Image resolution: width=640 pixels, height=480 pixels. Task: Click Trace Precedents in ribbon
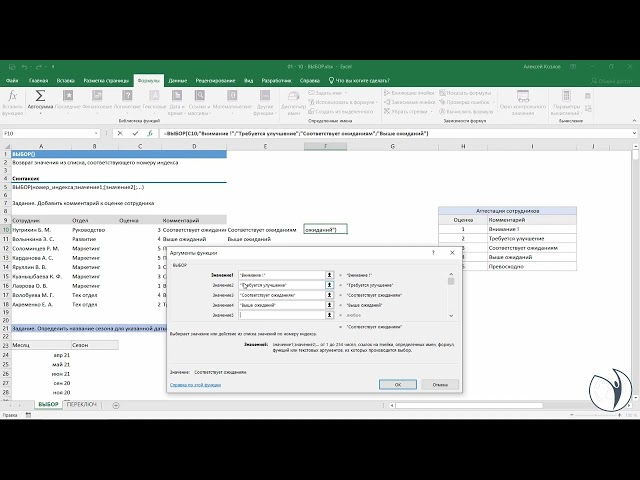pos(409,93)
